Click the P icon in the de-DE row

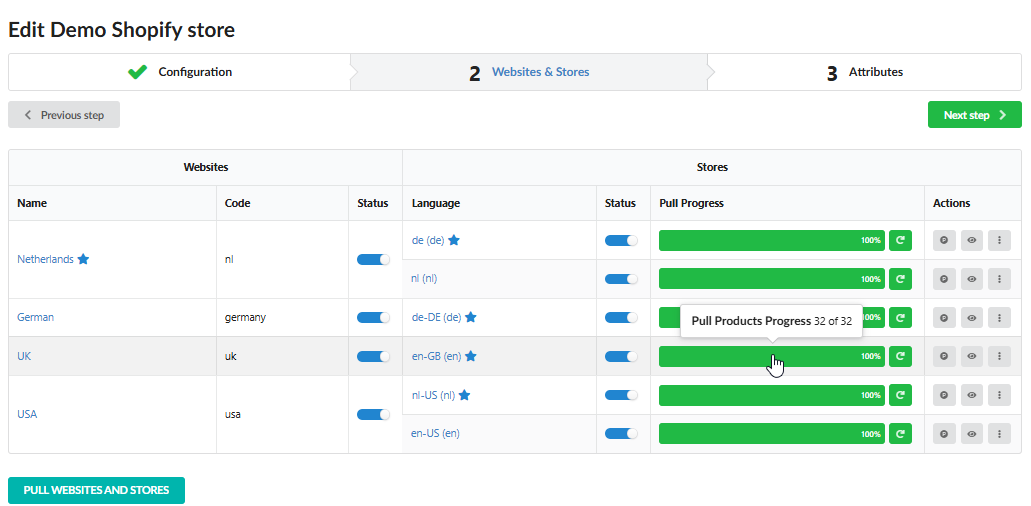(x=945, y=317)
